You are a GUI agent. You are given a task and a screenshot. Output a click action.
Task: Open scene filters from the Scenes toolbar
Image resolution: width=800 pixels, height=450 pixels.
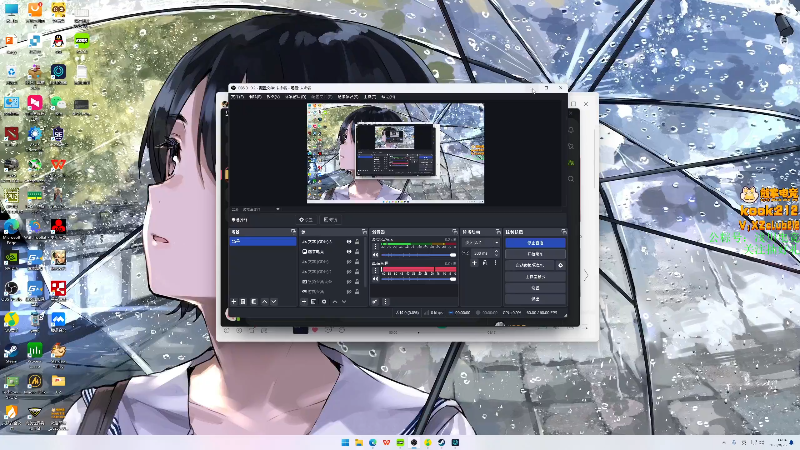pos(254,302)
